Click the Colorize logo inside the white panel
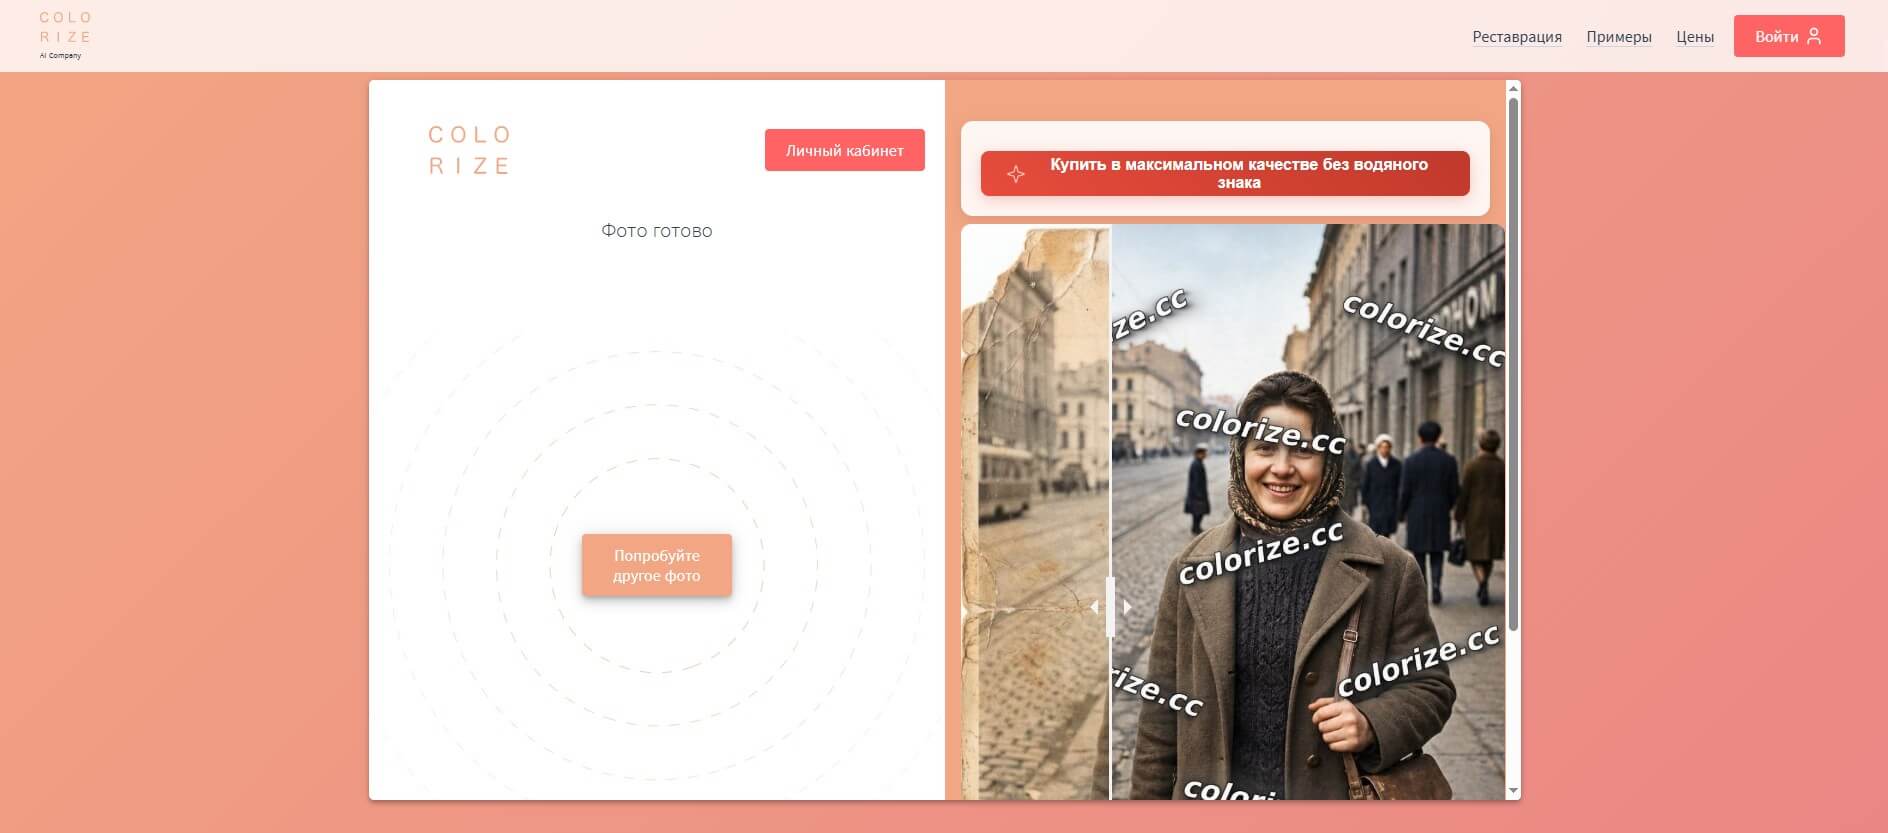1888x833 pixels. [470, 150]
